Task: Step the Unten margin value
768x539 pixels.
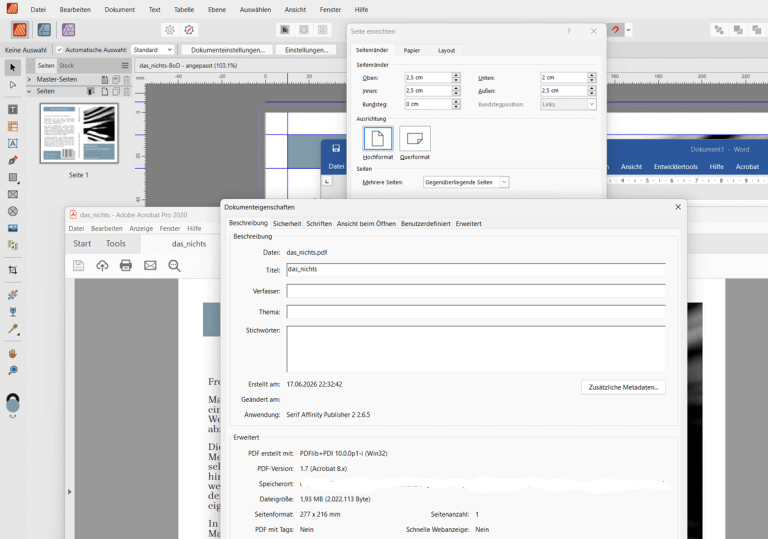Action: 592,77
